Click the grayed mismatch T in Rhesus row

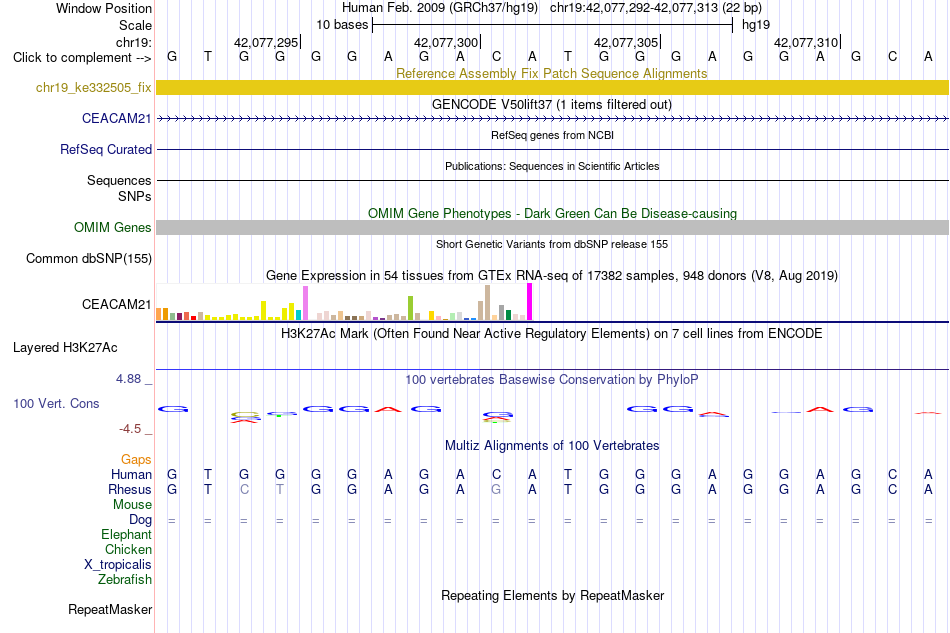280,489
